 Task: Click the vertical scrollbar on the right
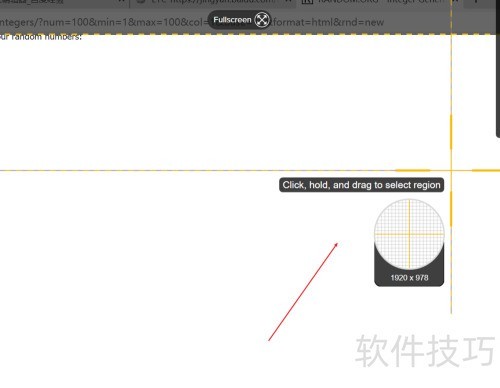pos(498,68)
